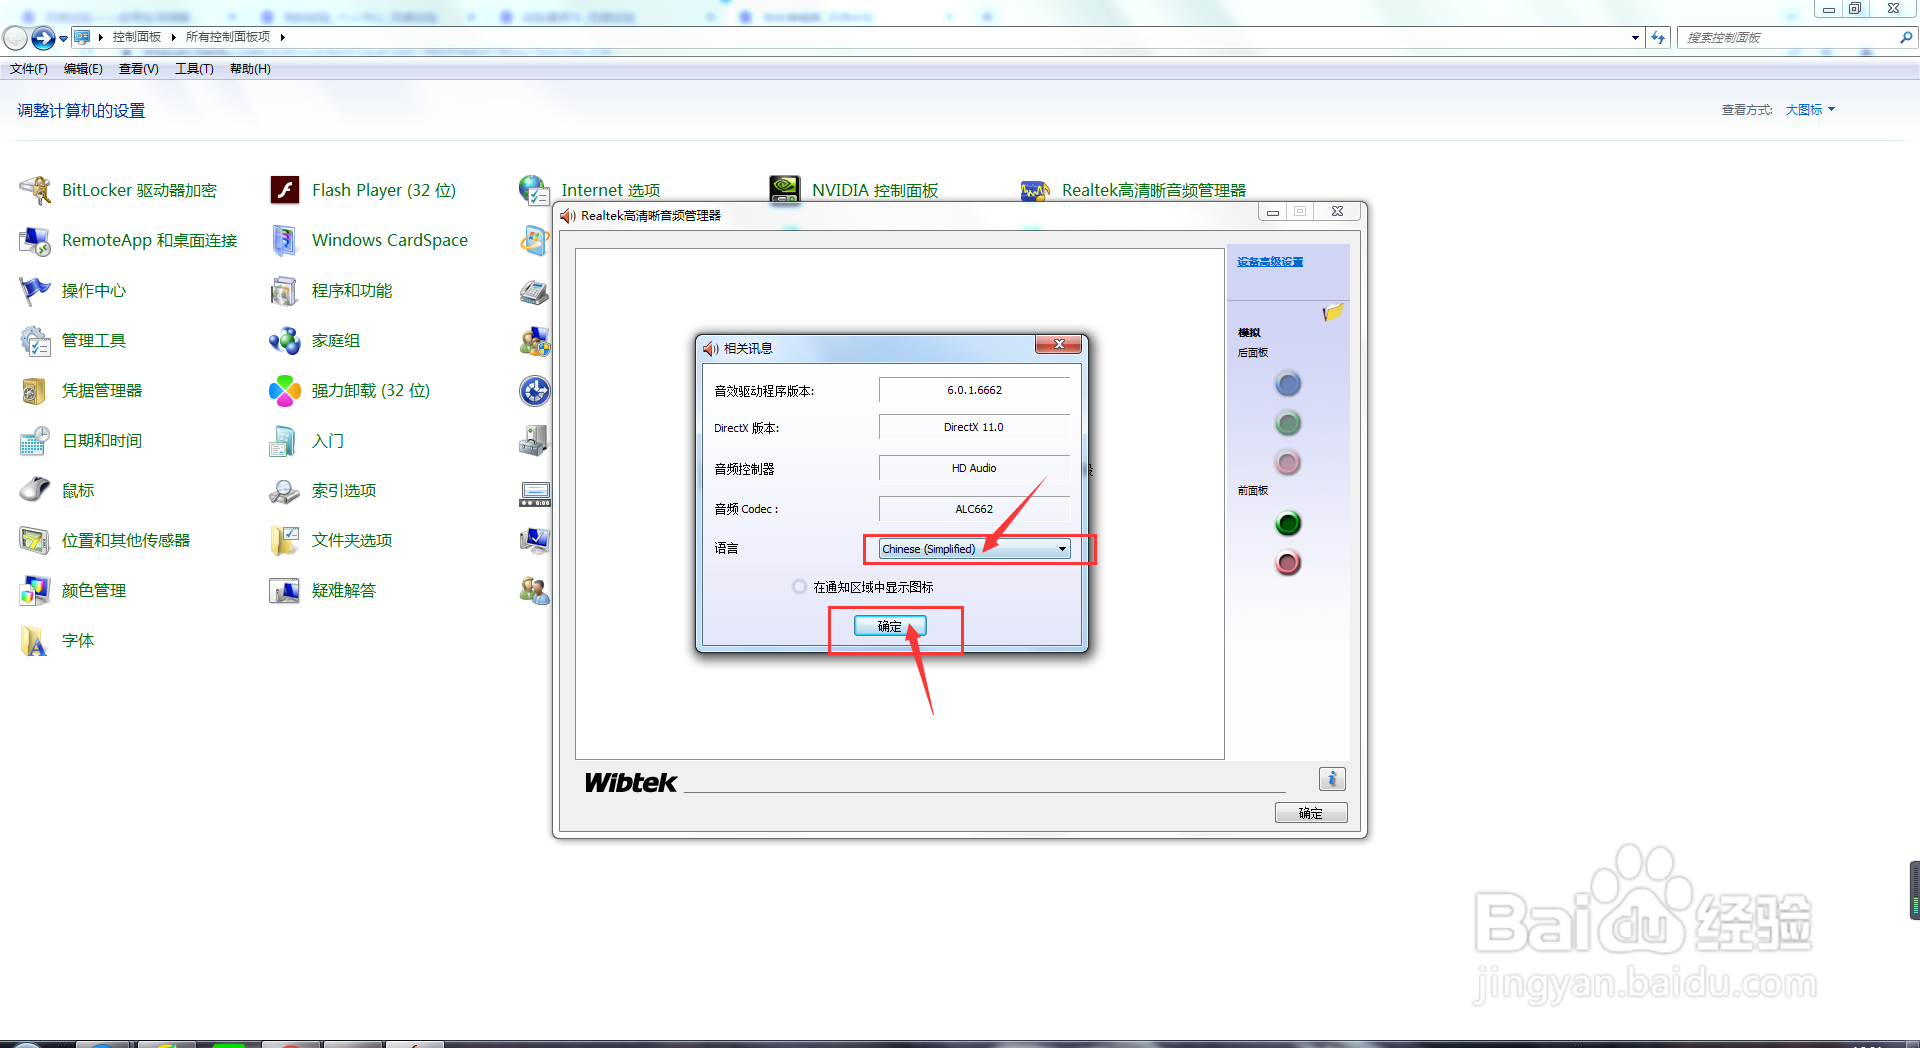This screenshot has height=1048, width=1920.
Task: Open Realtek高清晰音频管理器 control panel icon
Action: pos(1035,190)
